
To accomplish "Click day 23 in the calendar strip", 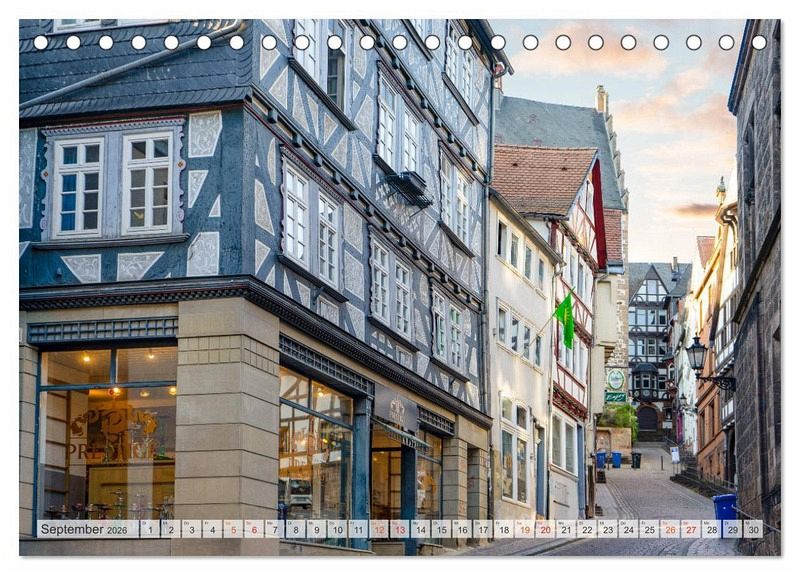I will 607,529.
